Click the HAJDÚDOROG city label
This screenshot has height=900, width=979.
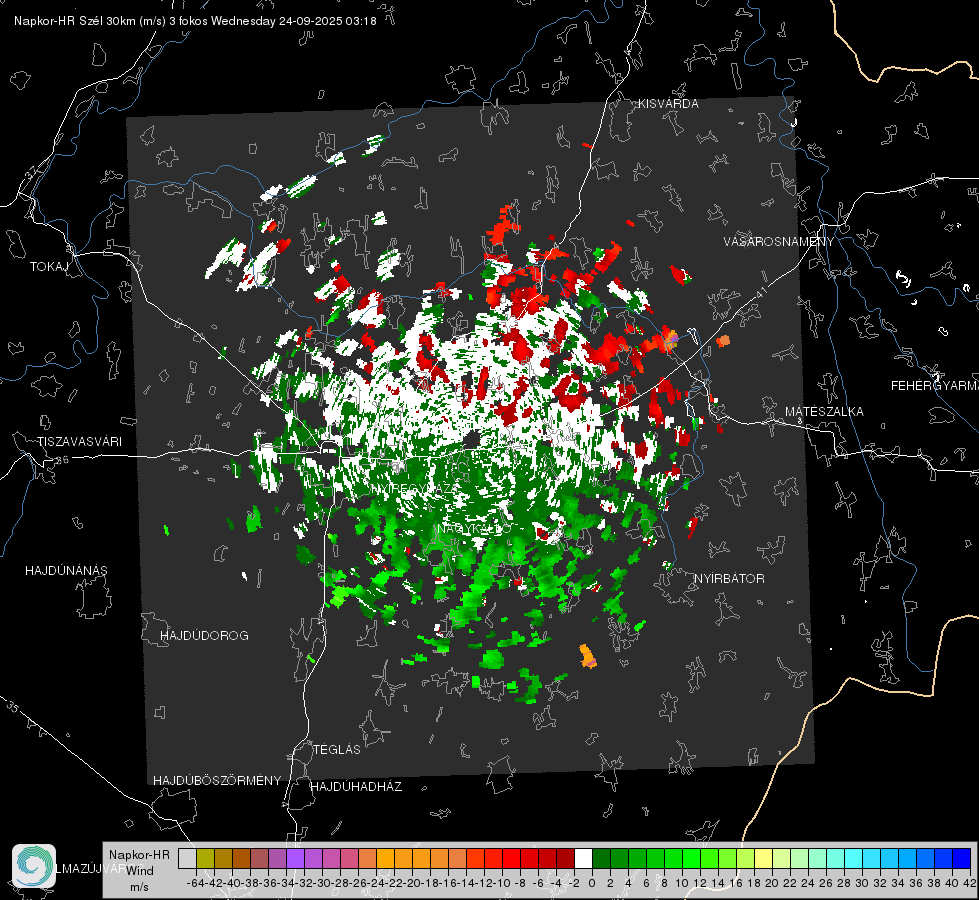tap(204, 636)
